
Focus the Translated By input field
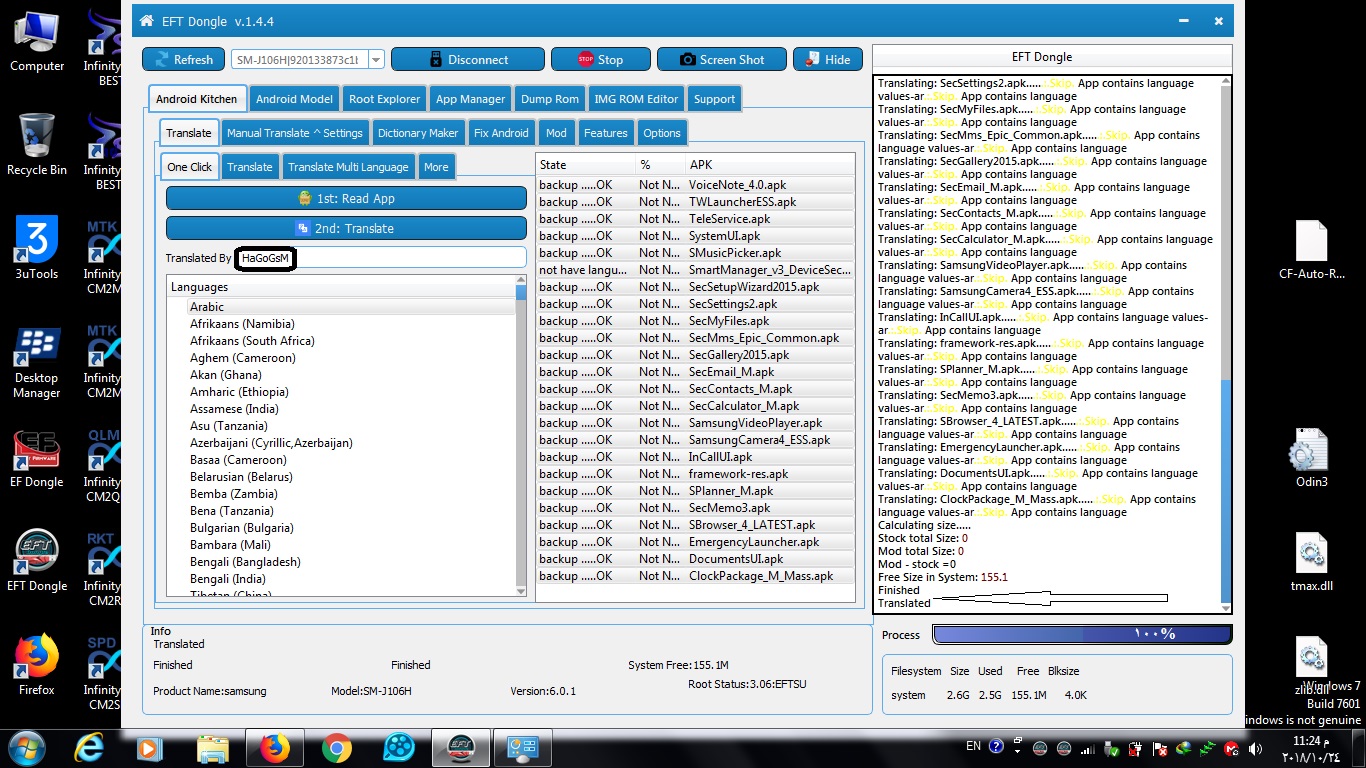tap(380, 258)
